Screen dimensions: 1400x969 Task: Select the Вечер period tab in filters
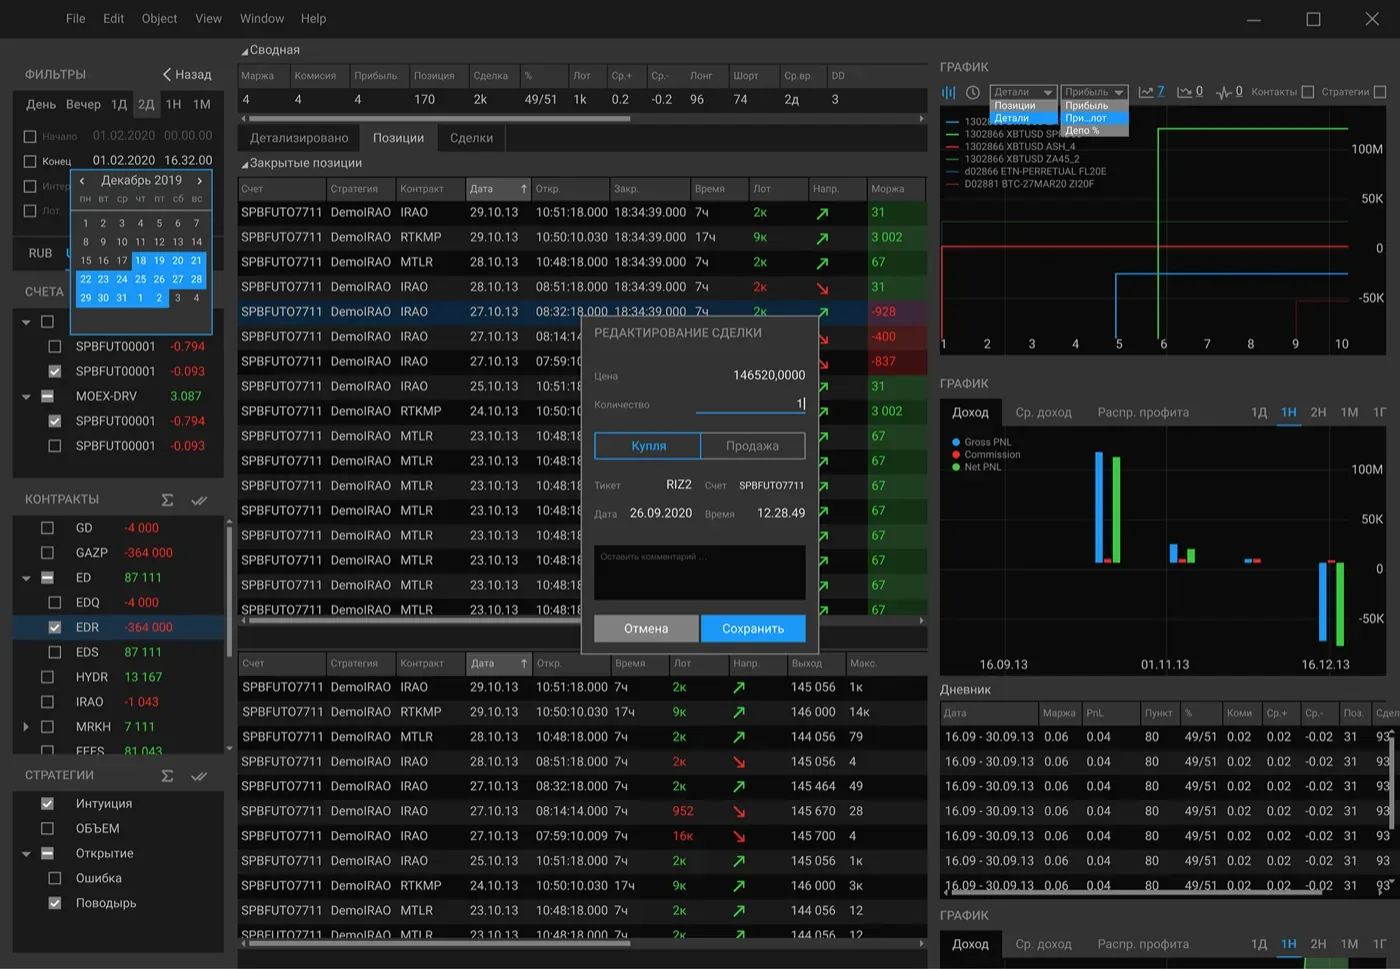[x=83, y=104]
